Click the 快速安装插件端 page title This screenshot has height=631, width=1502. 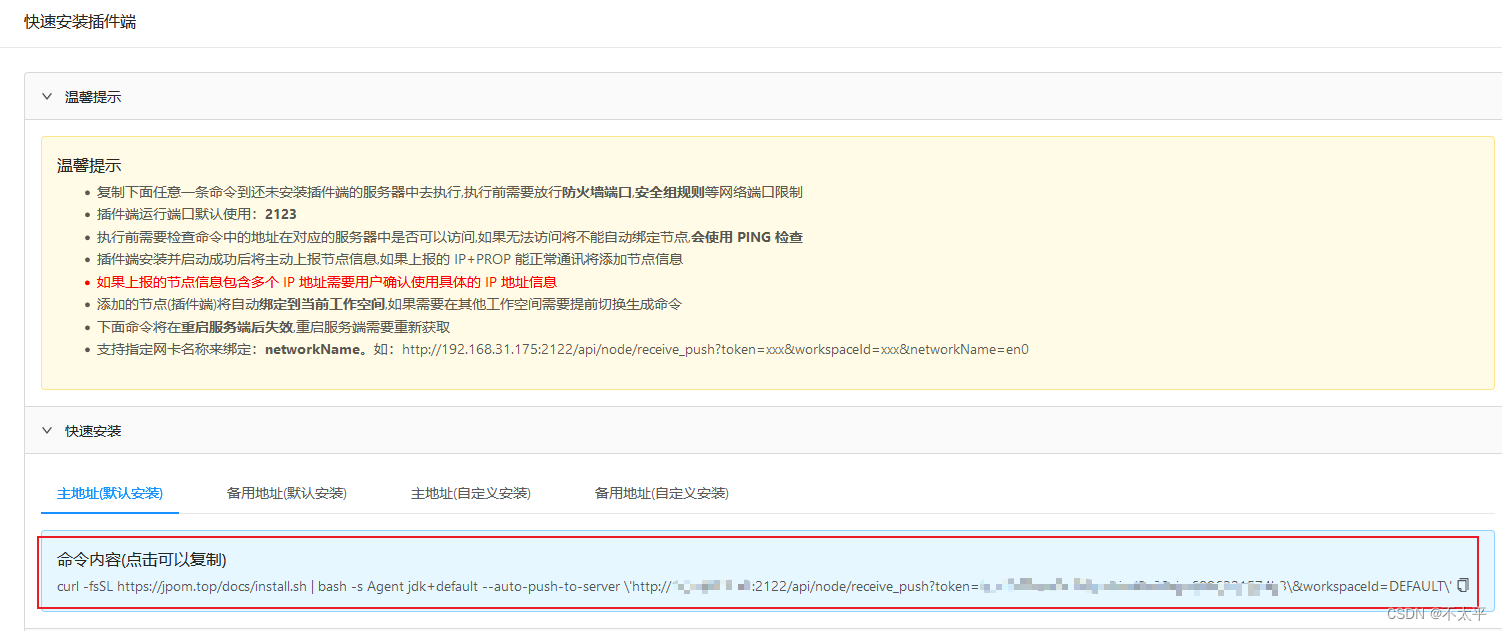80,21
